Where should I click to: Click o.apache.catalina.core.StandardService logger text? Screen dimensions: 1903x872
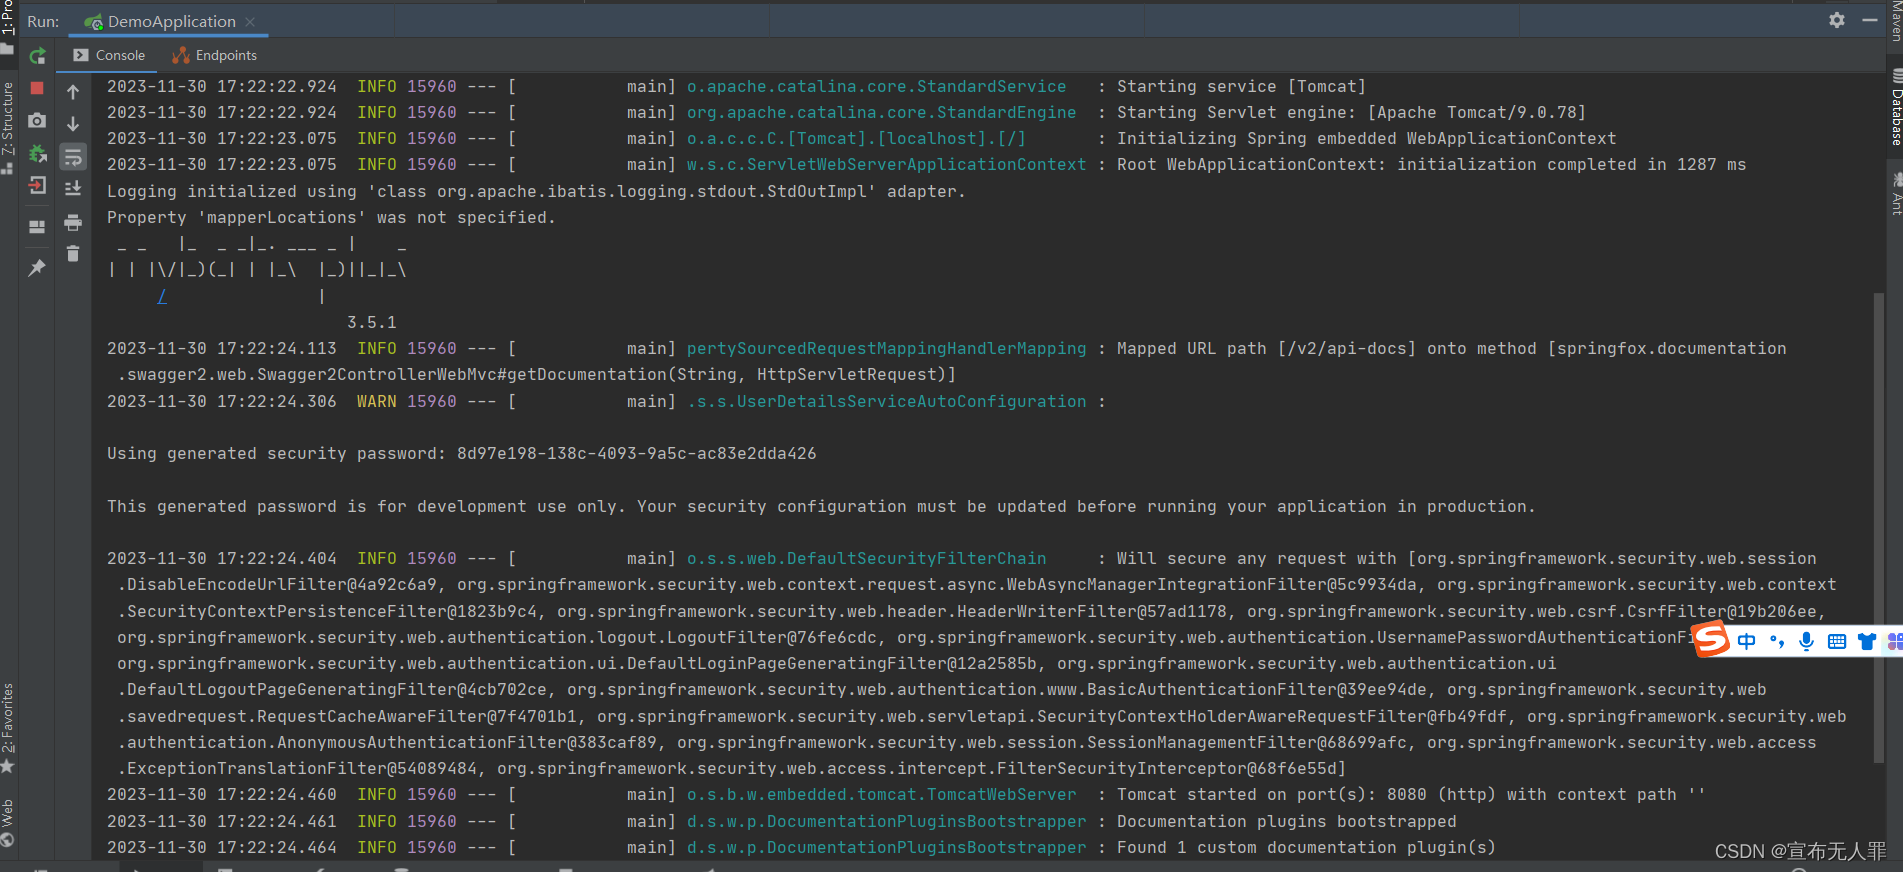pyautogui.click(x=876, y=87)
